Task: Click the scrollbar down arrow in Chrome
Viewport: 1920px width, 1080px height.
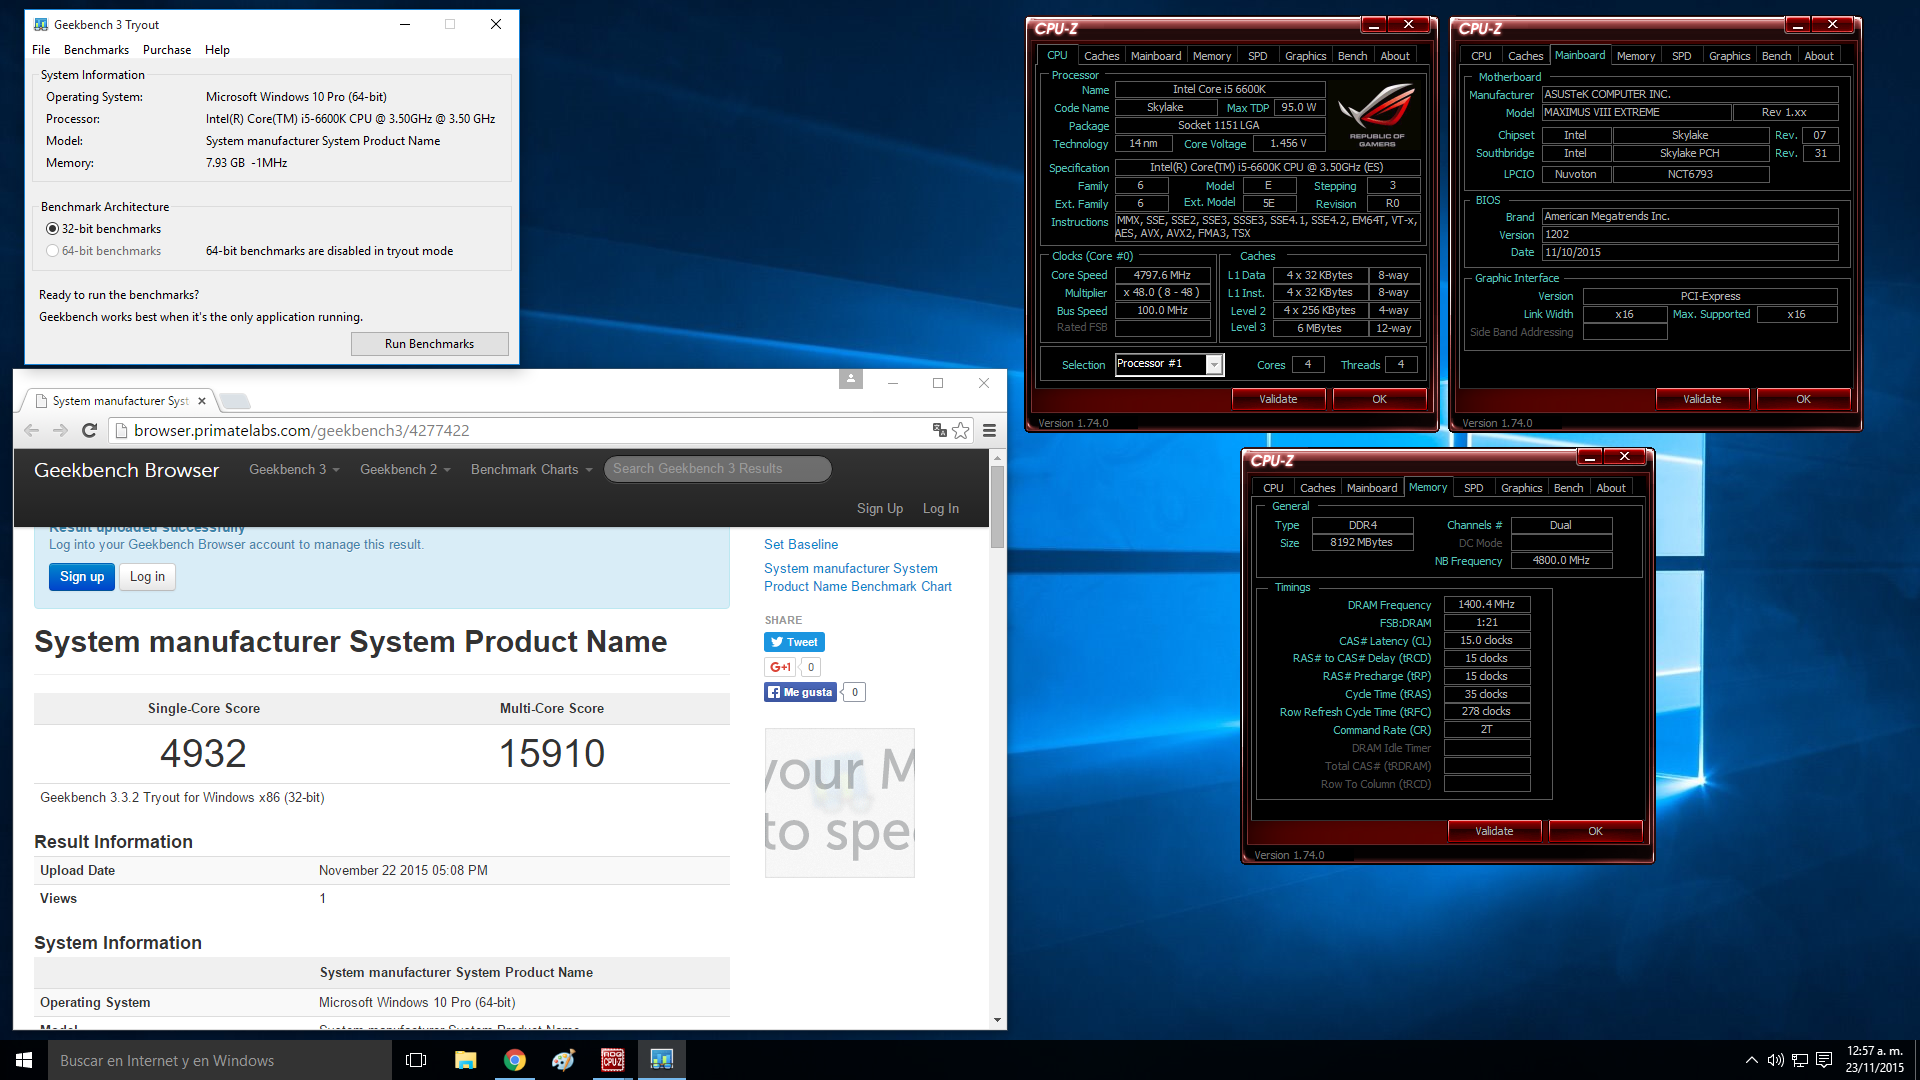Action: pos(997,1020)
